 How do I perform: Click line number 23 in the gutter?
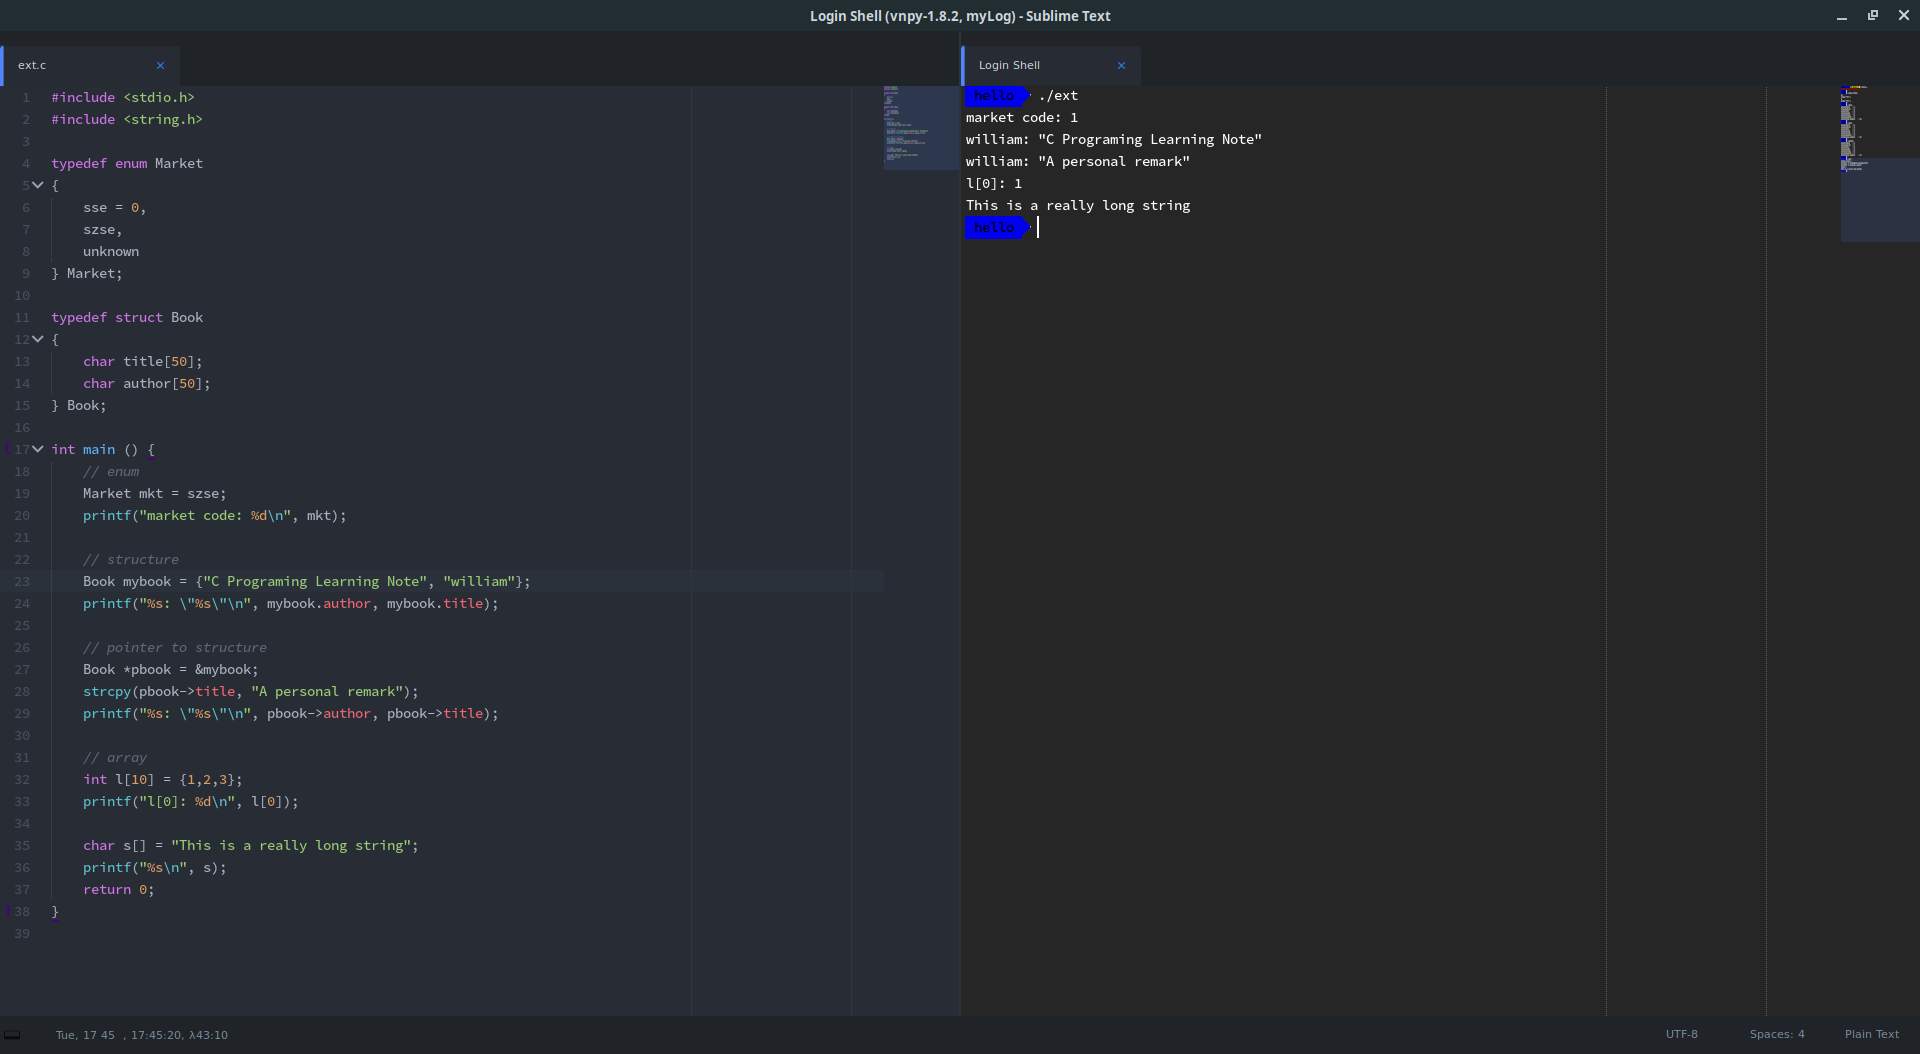click(x=22, y=581)
